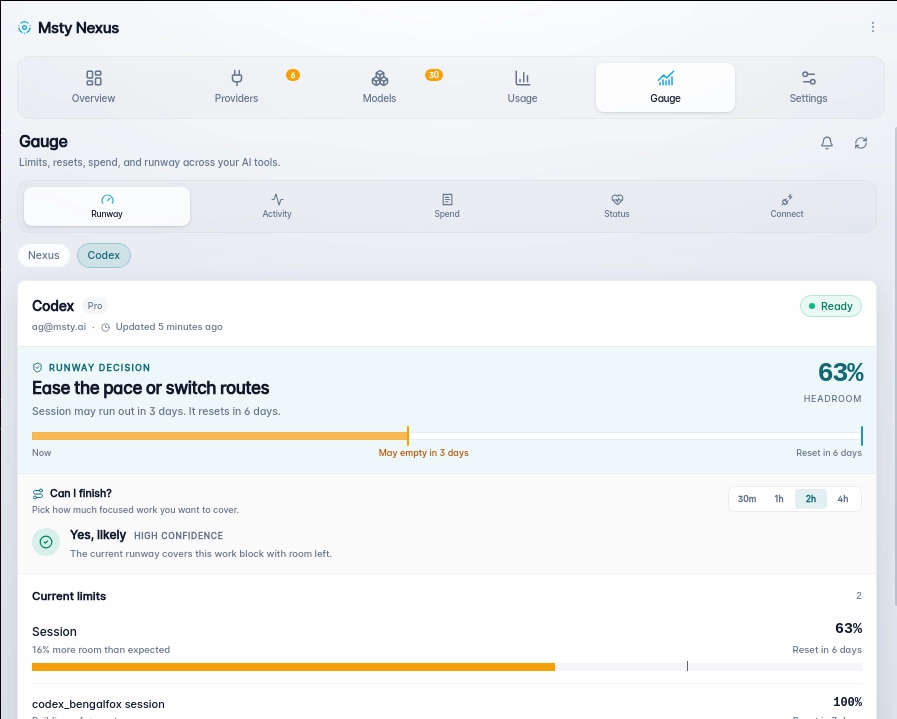The image size is (897, 719).
Task: Click the Current limits heading
Action: click(x=69, y=596)
